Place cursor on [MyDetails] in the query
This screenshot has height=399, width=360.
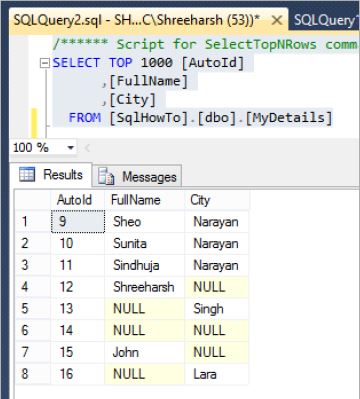click(289, 118)
